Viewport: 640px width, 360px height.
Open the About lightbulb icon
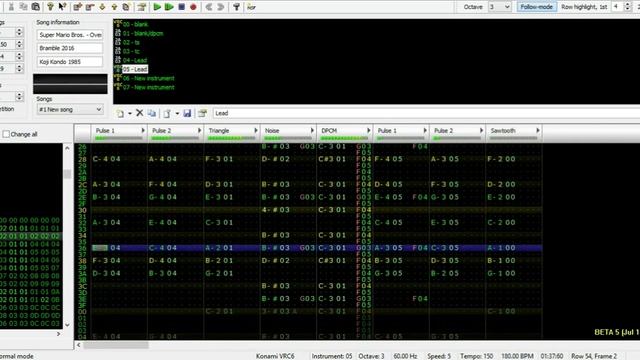pos(50,7)
